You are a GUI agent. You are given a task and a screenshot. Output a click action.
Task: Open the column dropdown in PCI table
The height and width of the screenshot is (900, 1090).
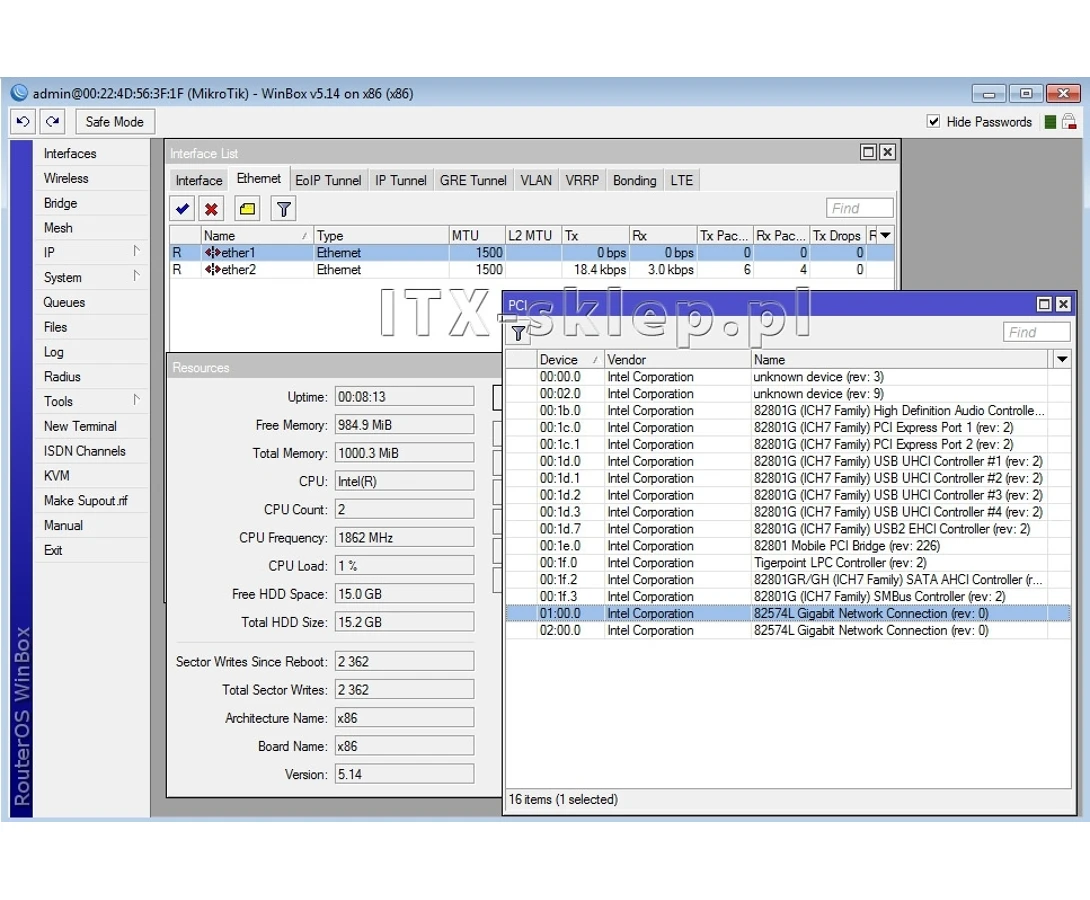coord(1061,359)
